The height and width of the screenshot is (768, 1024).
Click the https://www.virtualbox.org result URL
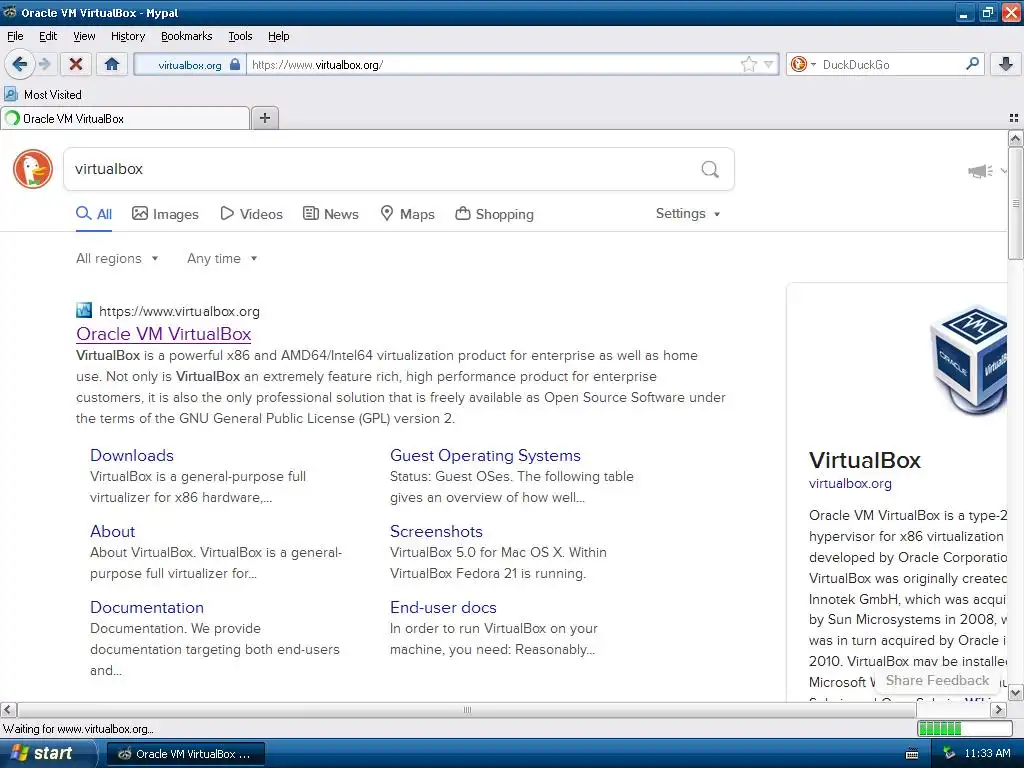point(180,312)
